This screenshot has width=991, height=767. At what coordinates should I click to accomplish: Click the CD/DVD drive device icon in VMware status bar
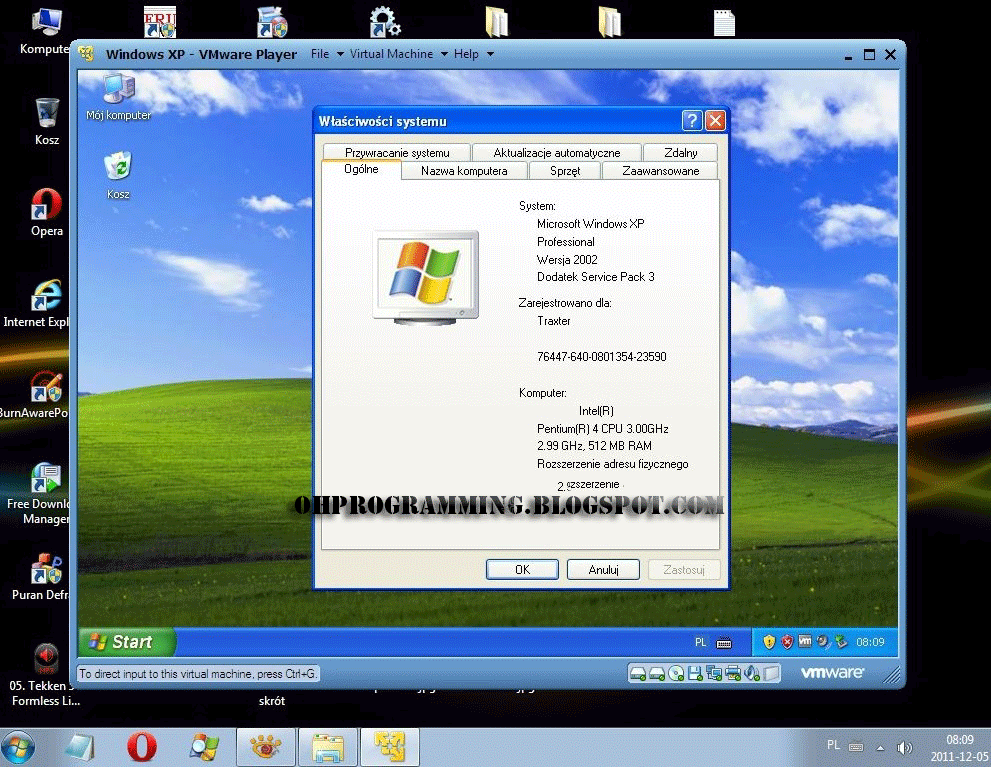point(676,673)
